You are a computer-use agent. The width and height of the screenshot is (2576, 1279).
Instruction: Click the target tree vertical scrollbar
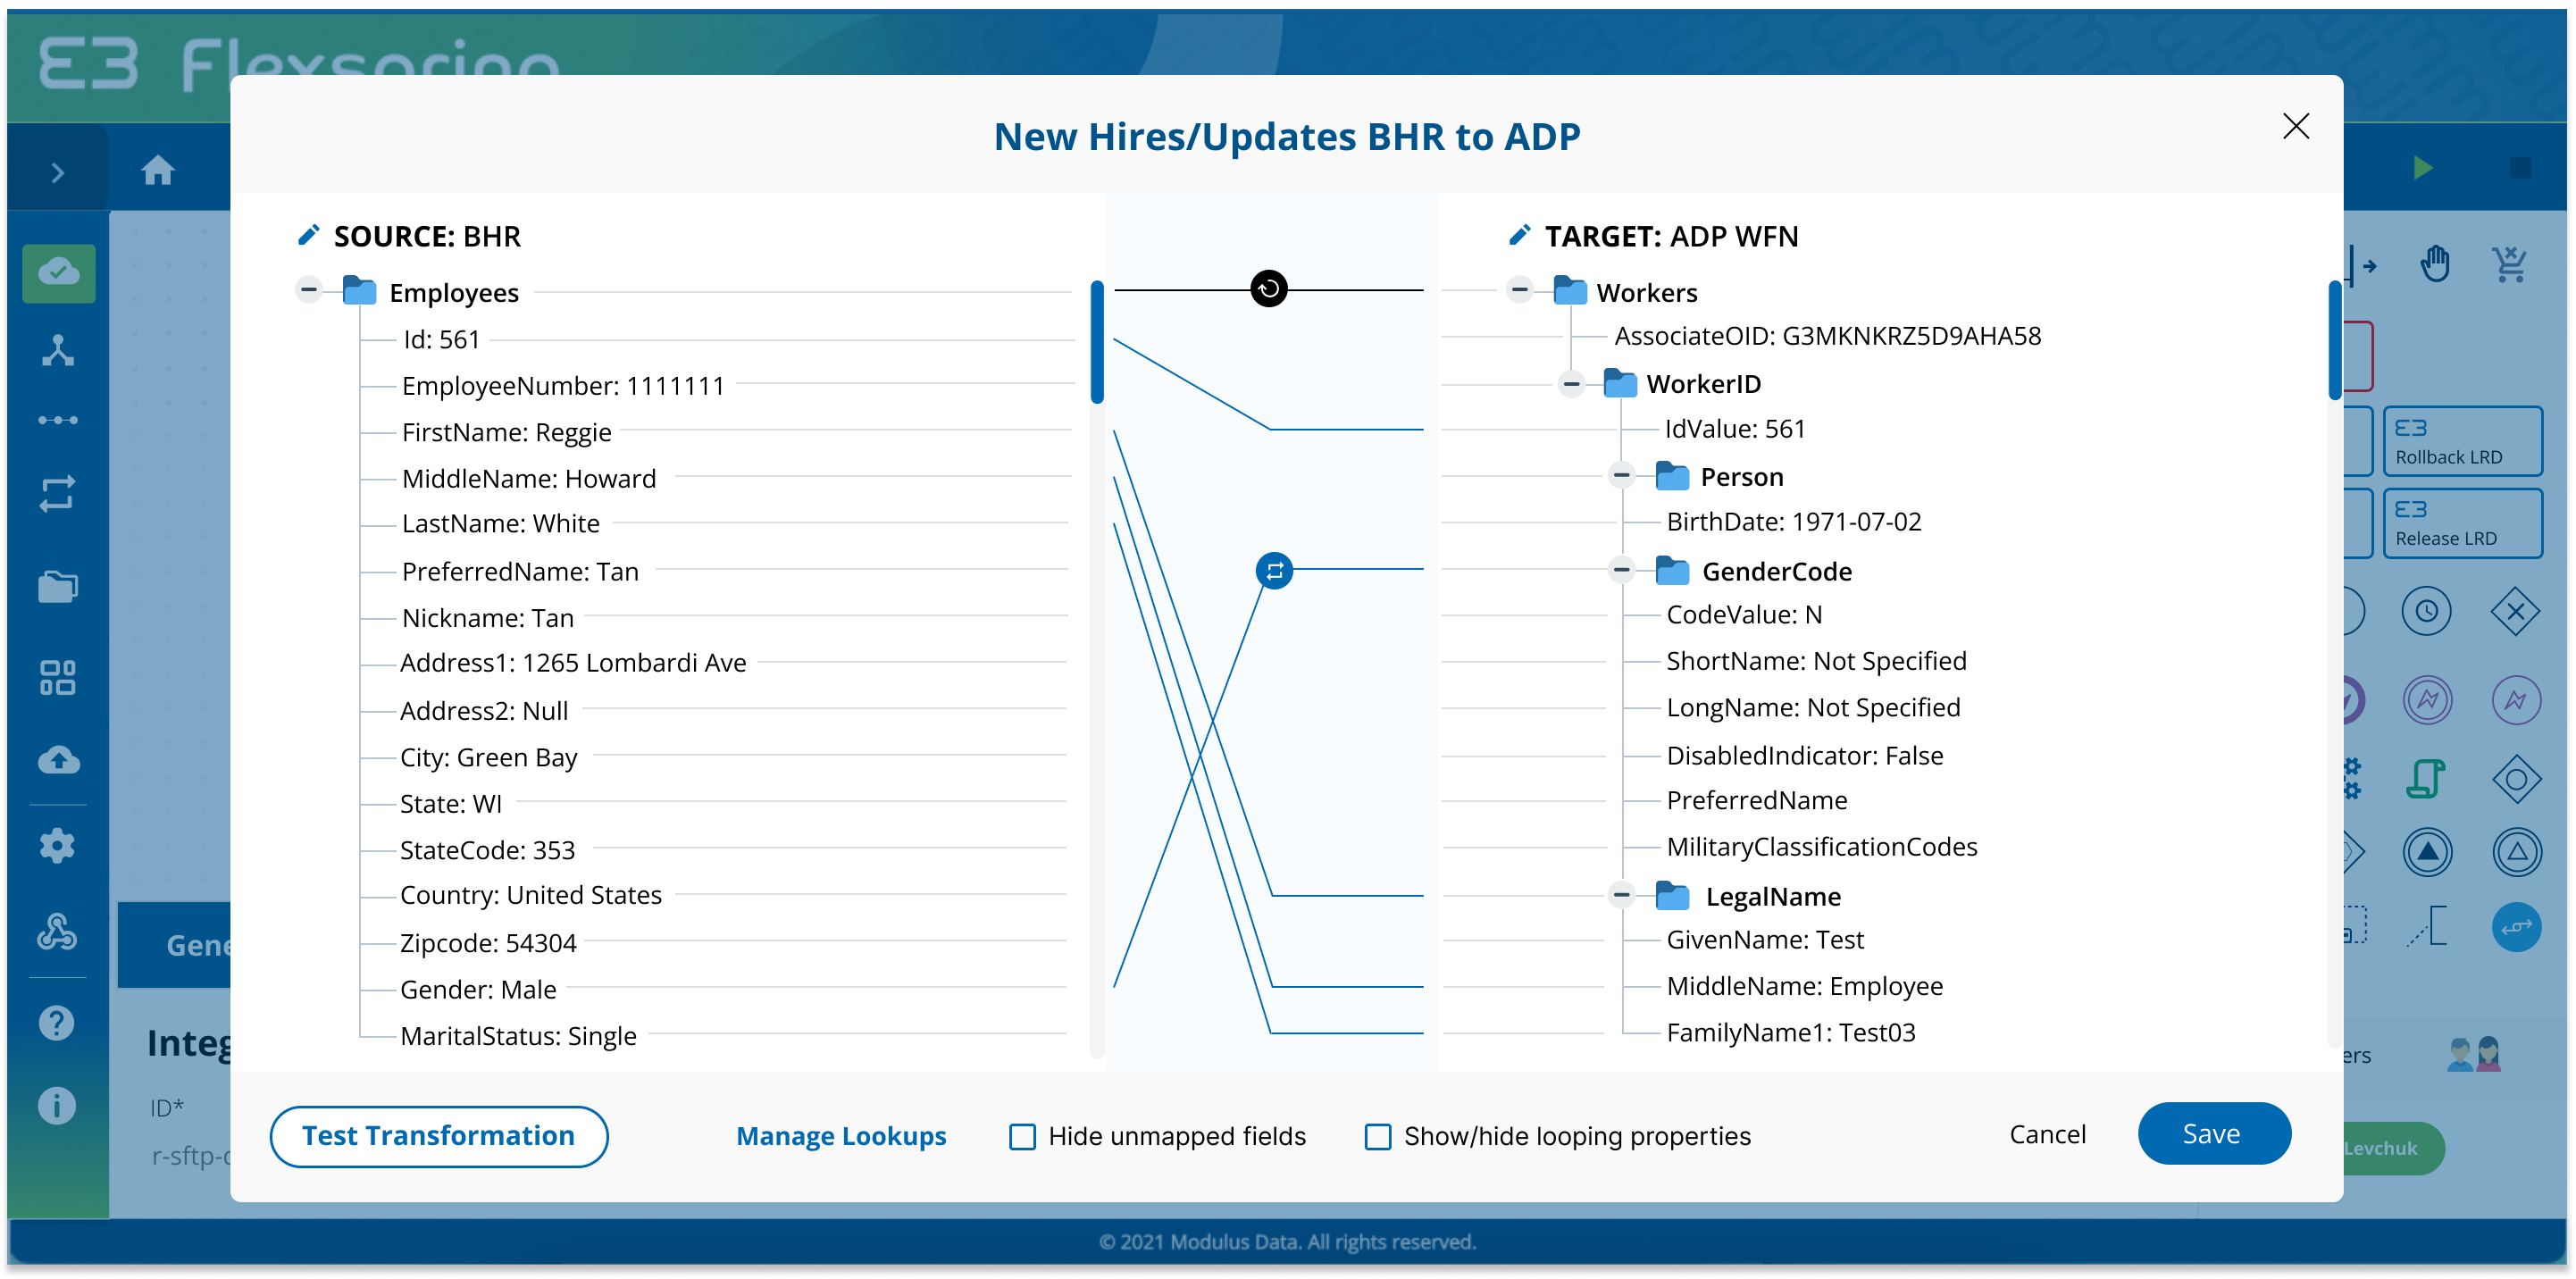click(x=2335, y=342)
